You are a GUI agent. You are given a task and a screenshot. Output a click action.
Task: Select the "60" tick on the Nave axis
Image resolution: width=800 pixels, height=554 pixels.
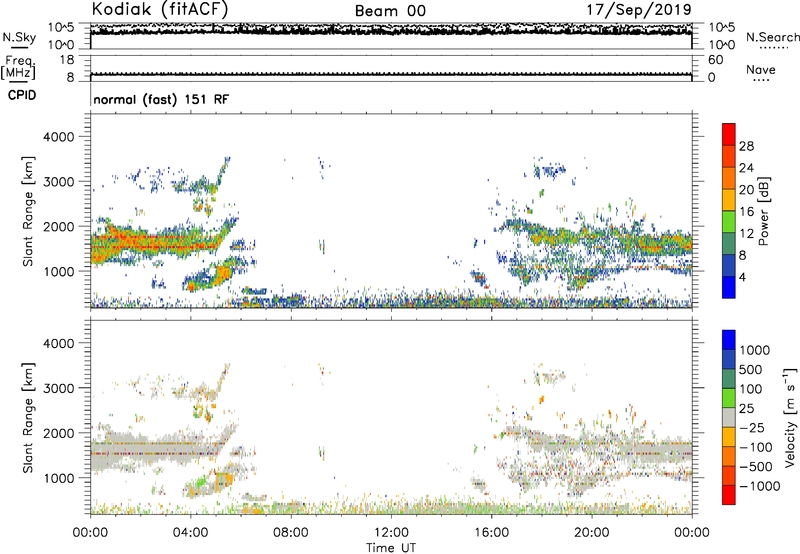[x=716, y=60]
